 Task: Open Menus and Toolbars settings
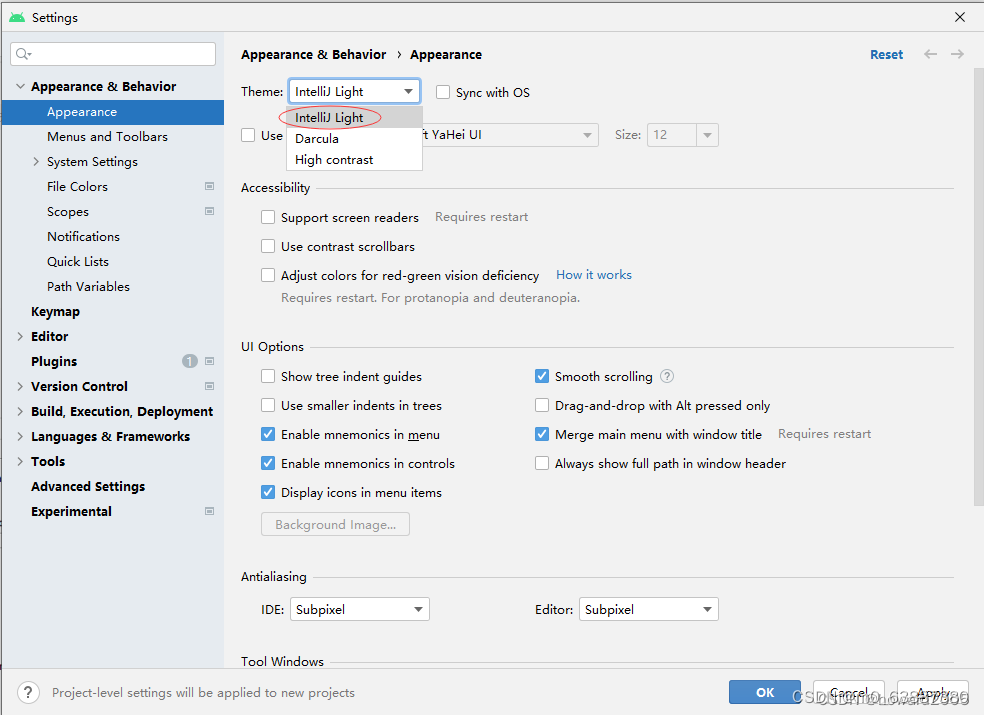107,136
